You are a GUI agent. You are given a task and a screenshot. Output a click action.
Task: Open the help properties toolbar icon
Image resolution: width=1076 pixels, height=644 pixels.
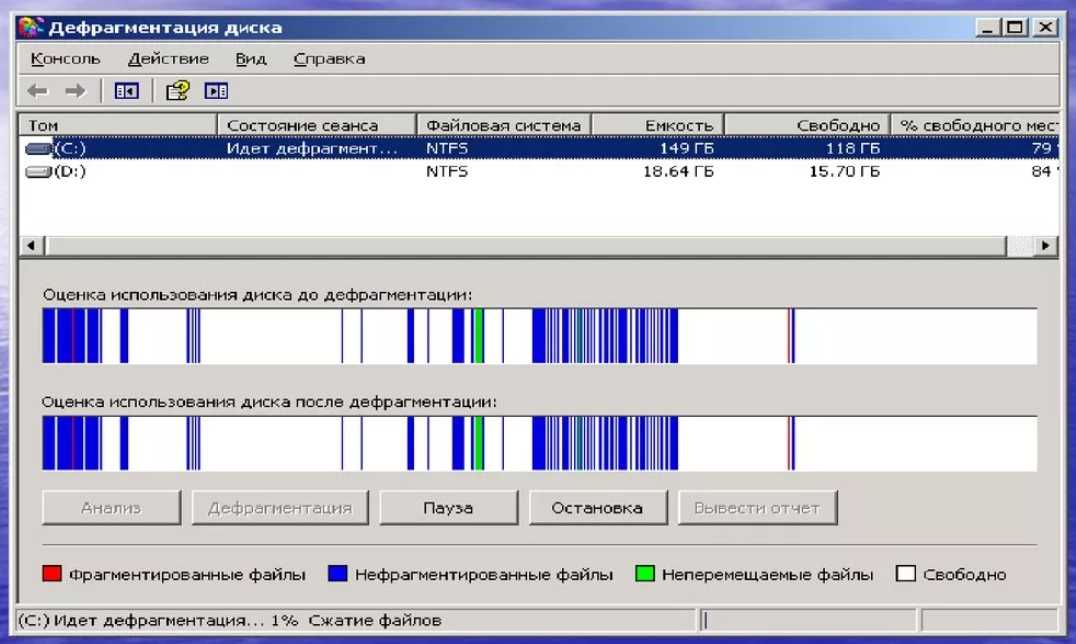(x=177, y=91)
